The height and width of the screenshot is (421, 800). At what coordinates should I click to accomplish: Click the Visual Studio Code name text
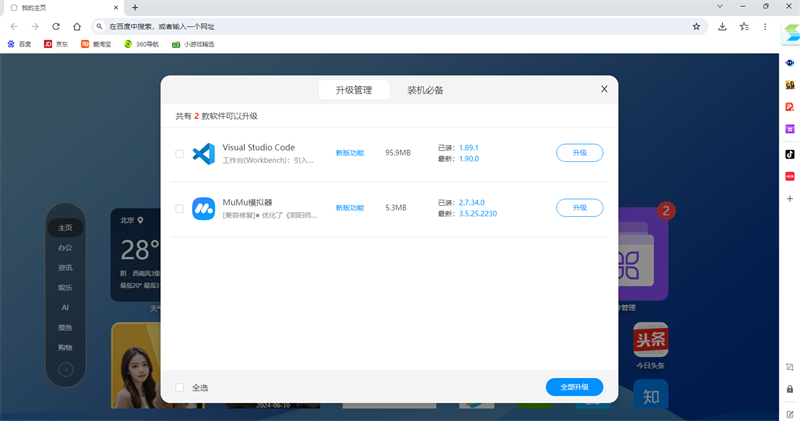[259, 147]
